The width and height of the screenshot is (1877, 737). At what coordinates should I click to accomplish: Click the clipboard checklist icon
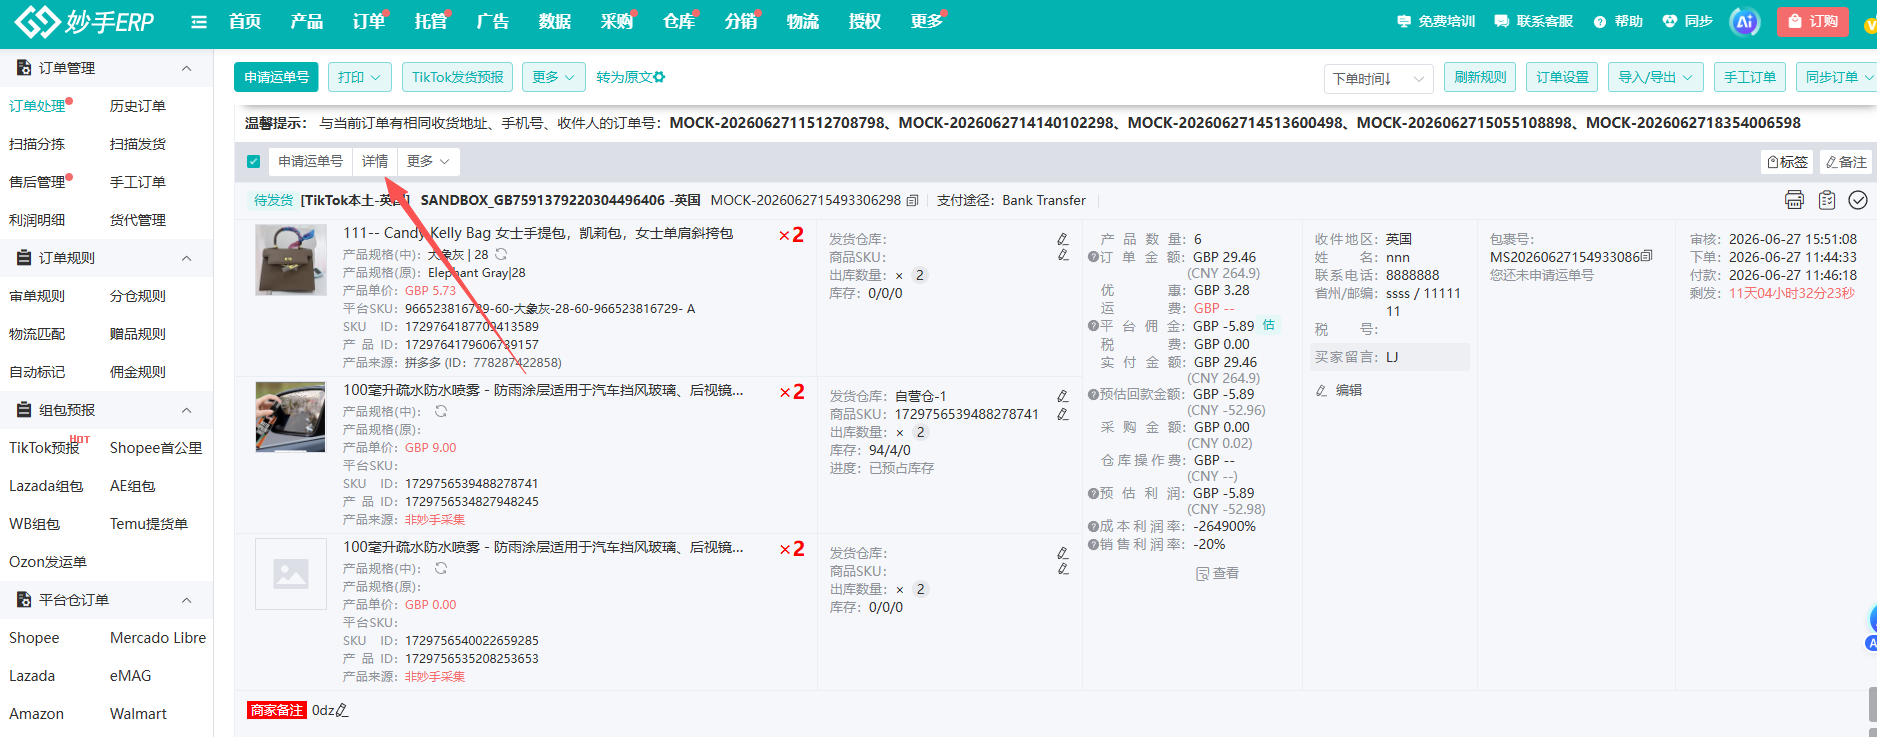pyautogui.click(x=1827, y=200)
